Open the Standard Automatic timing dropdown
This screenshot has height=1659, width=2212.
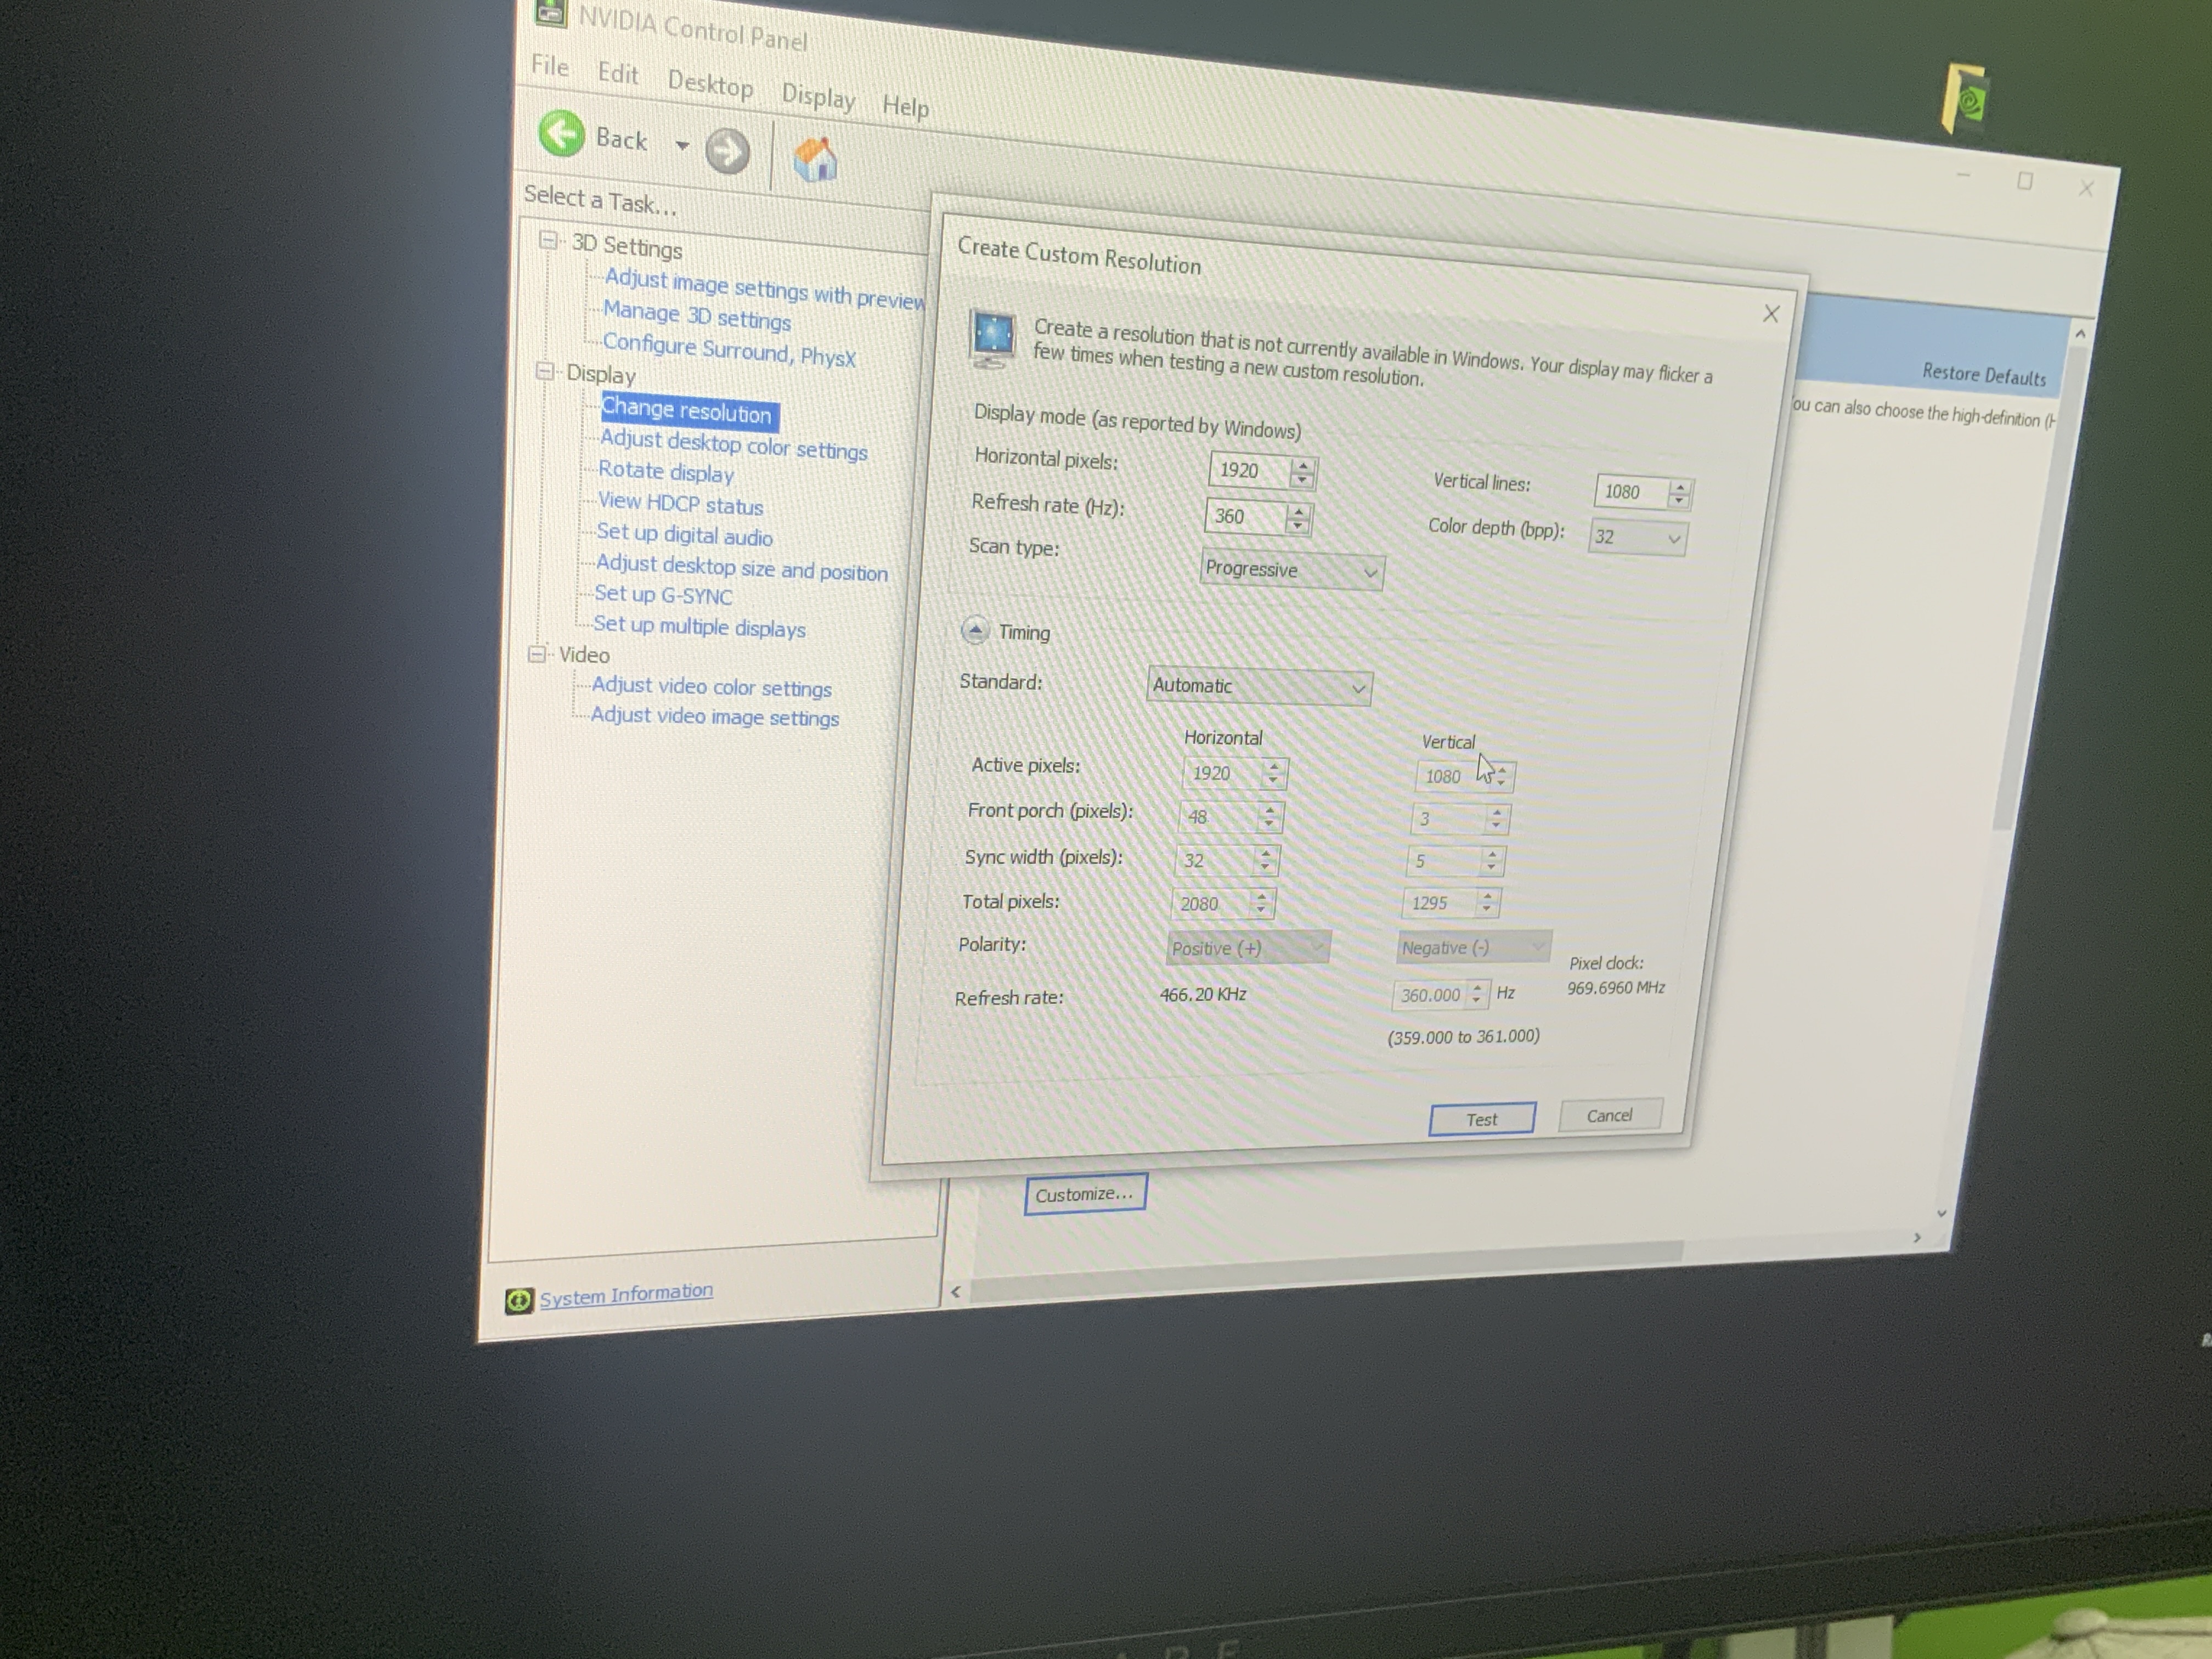click(x=1258, y=687)
